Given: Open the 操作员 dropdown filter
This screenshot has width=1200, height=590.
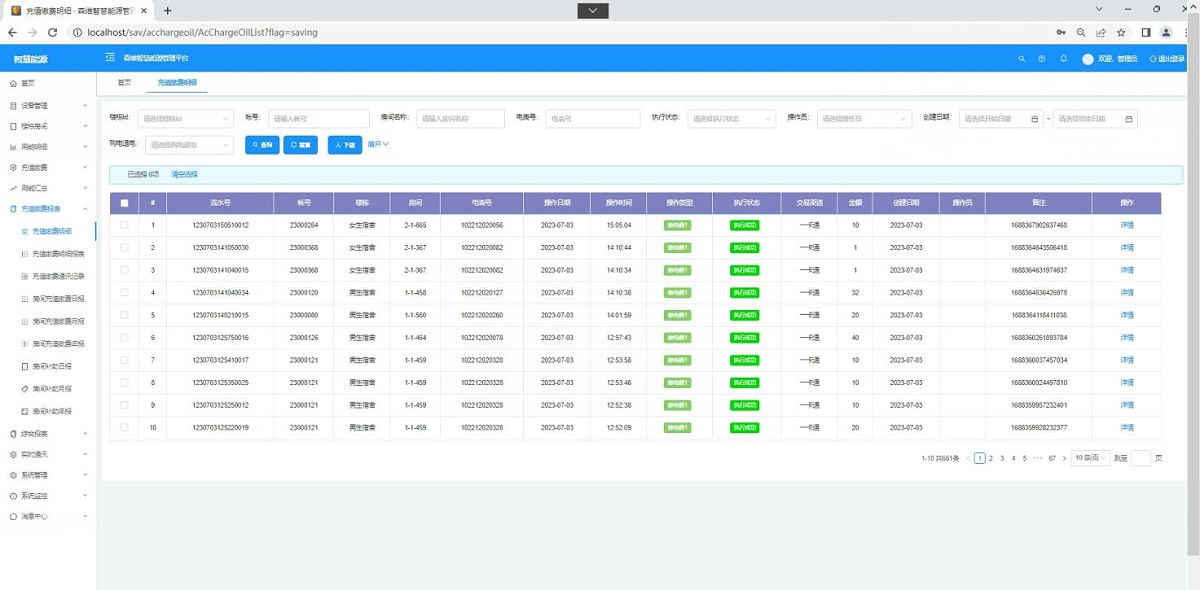Looking at the screenshot, I should (864, 119).
